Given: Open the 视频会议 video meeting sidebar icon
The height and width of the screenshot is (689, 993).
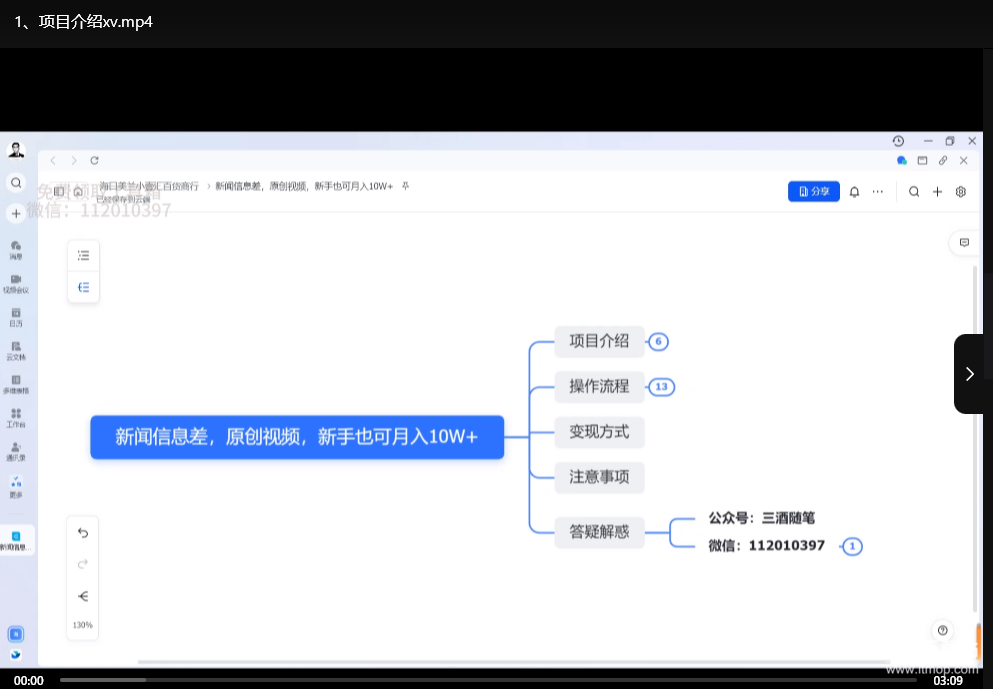Looking at the screenshot, I should tap(16, 283).
